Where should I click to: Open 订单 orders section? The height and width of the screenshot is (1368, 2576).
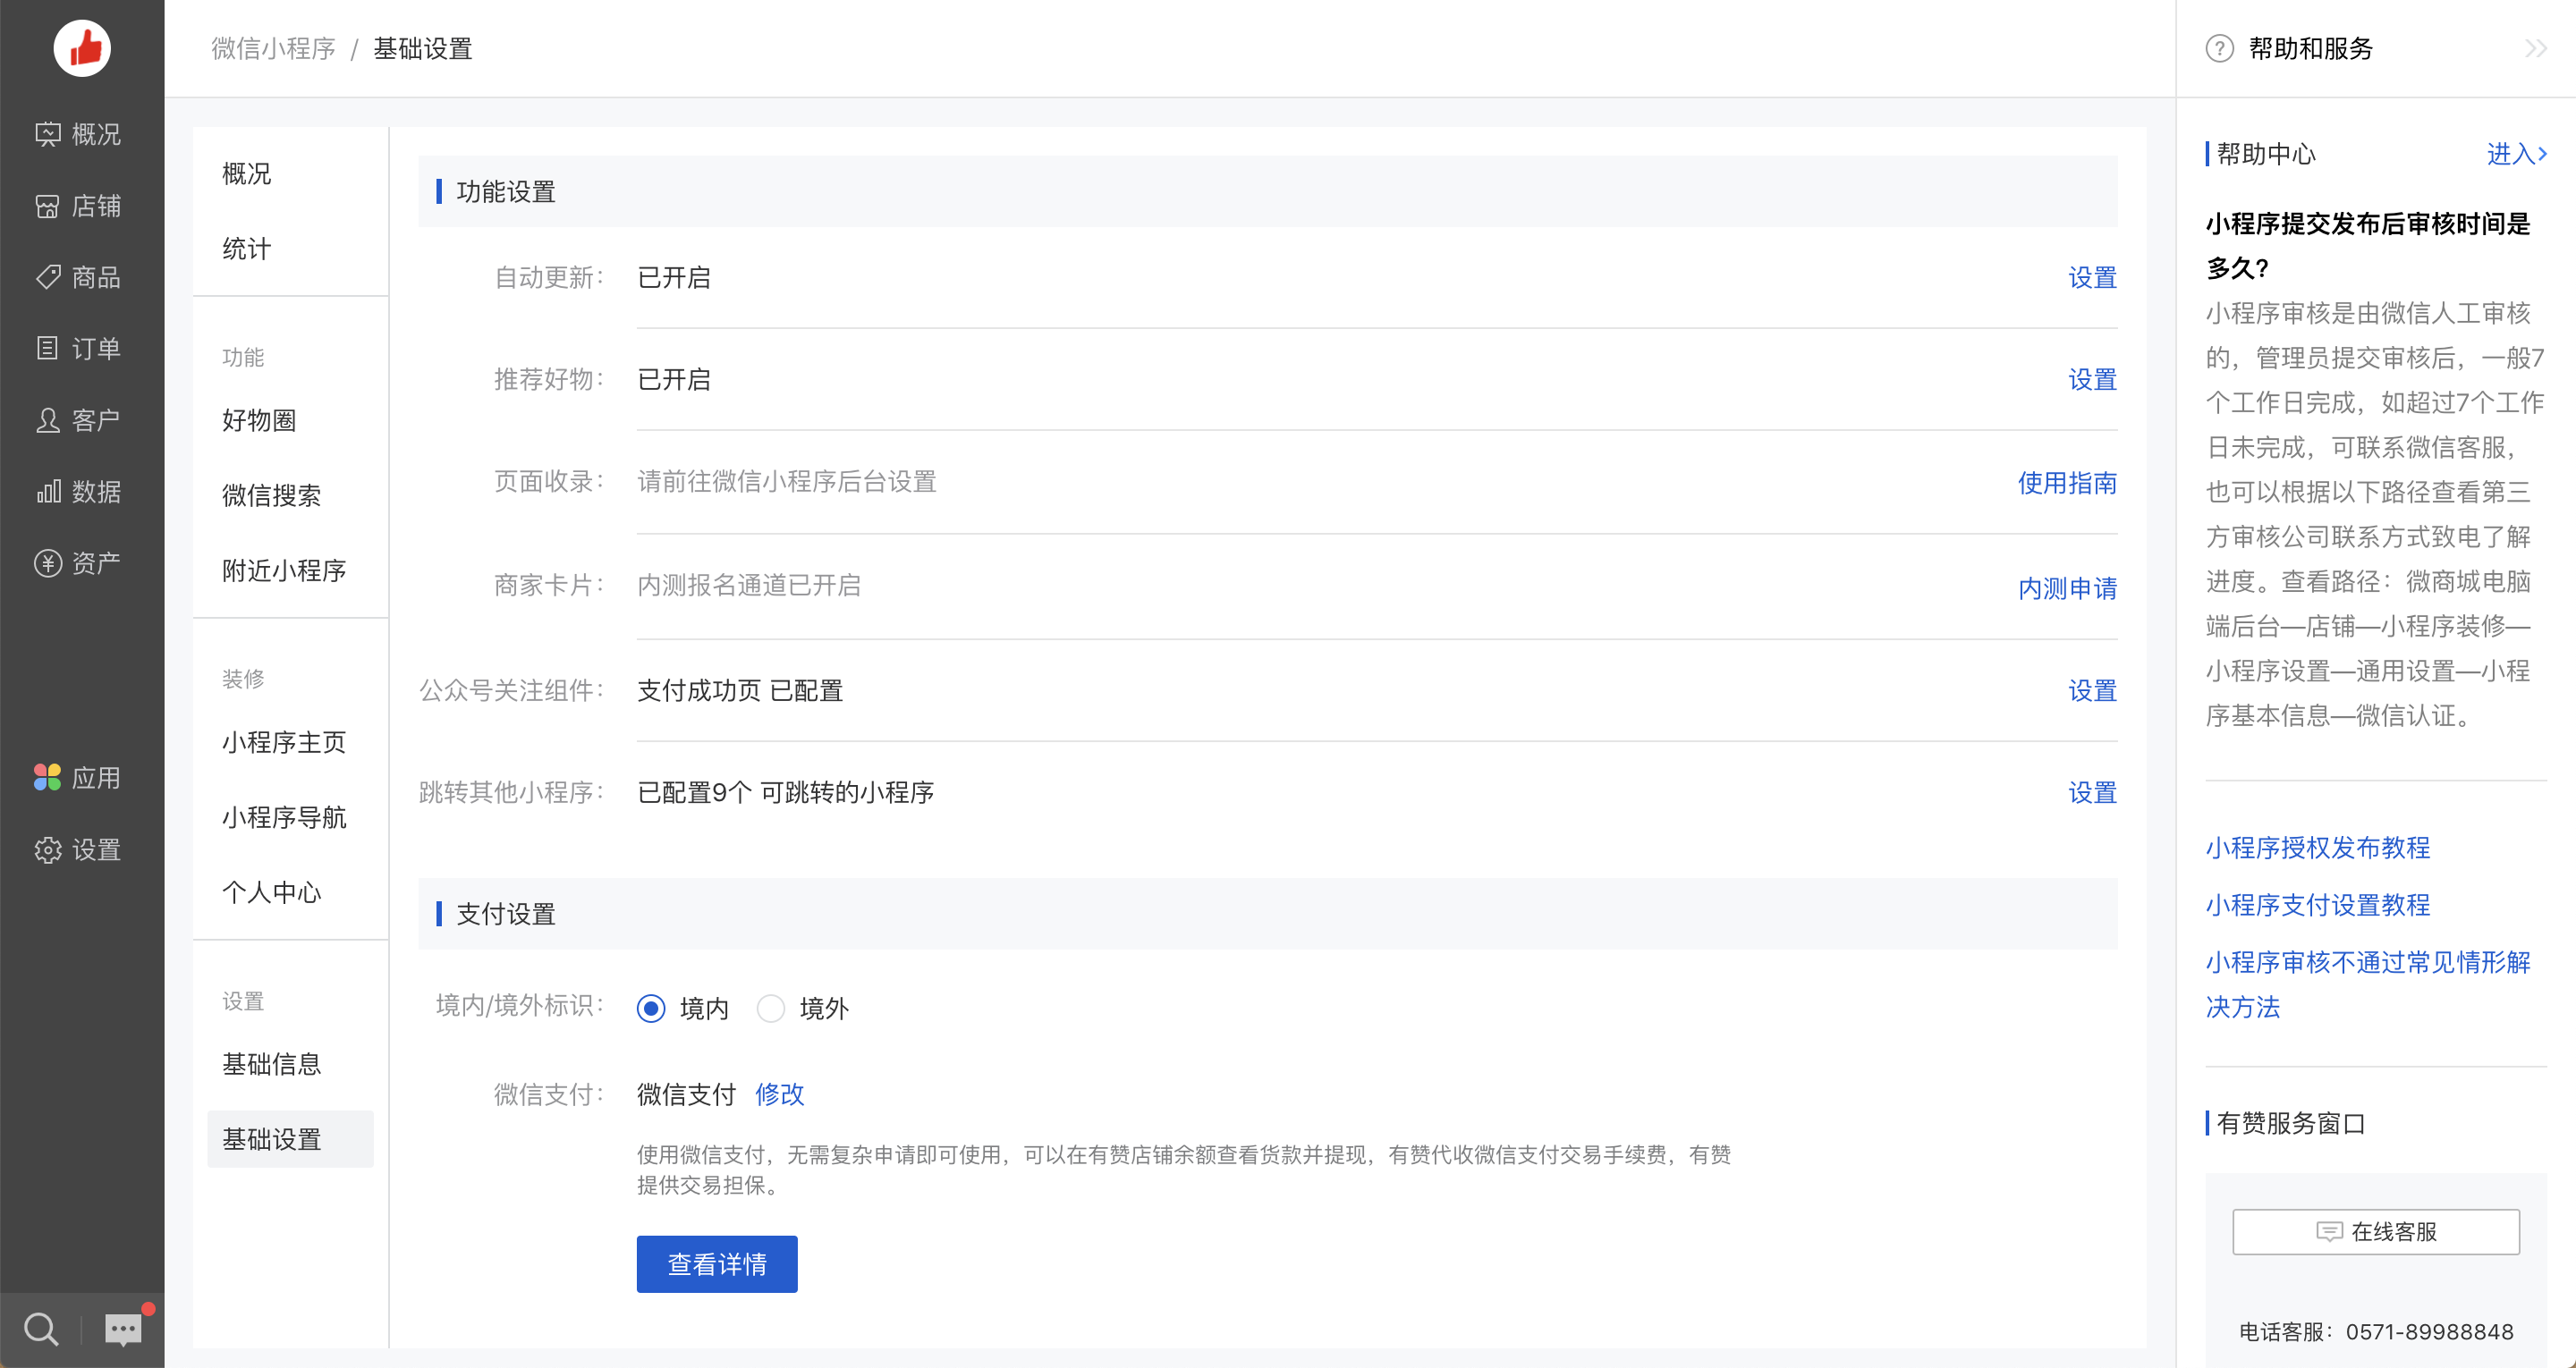point(79,348)
